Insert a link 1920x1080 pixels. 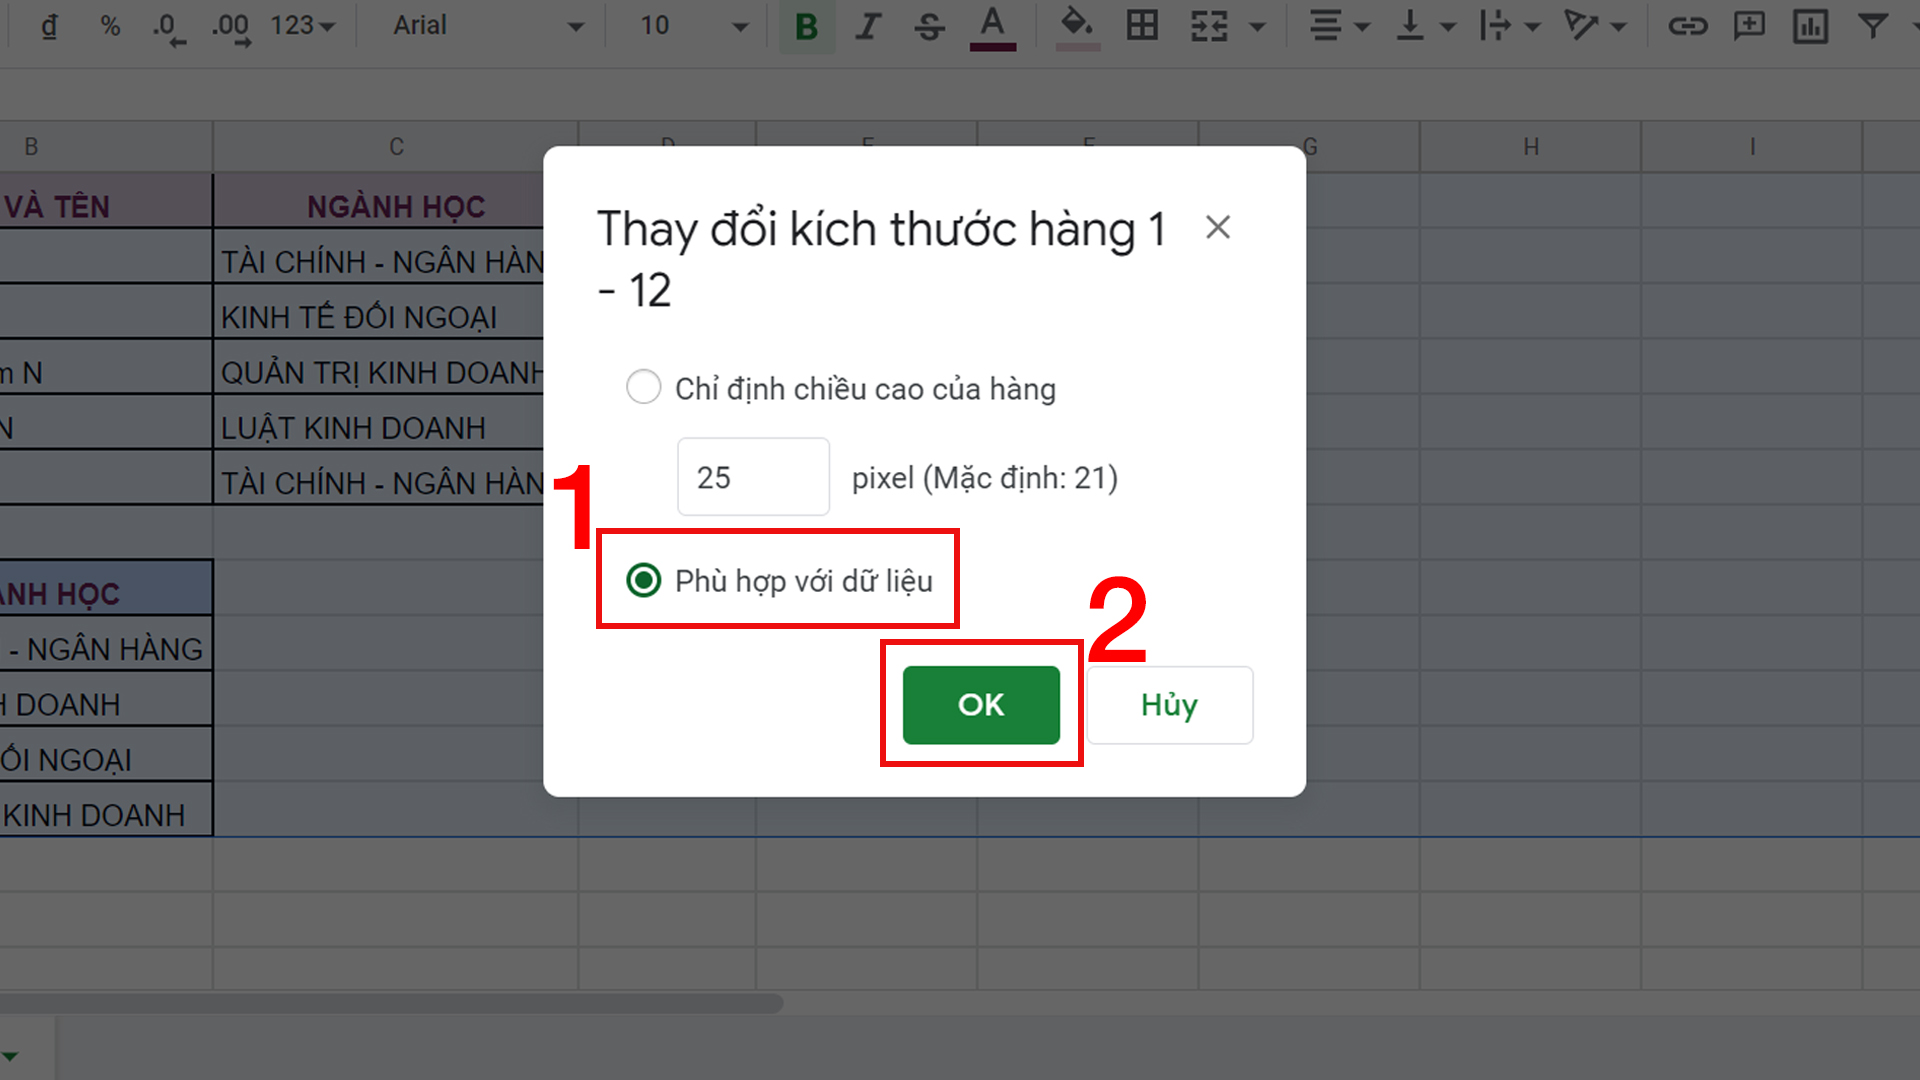click(1688, 27)
